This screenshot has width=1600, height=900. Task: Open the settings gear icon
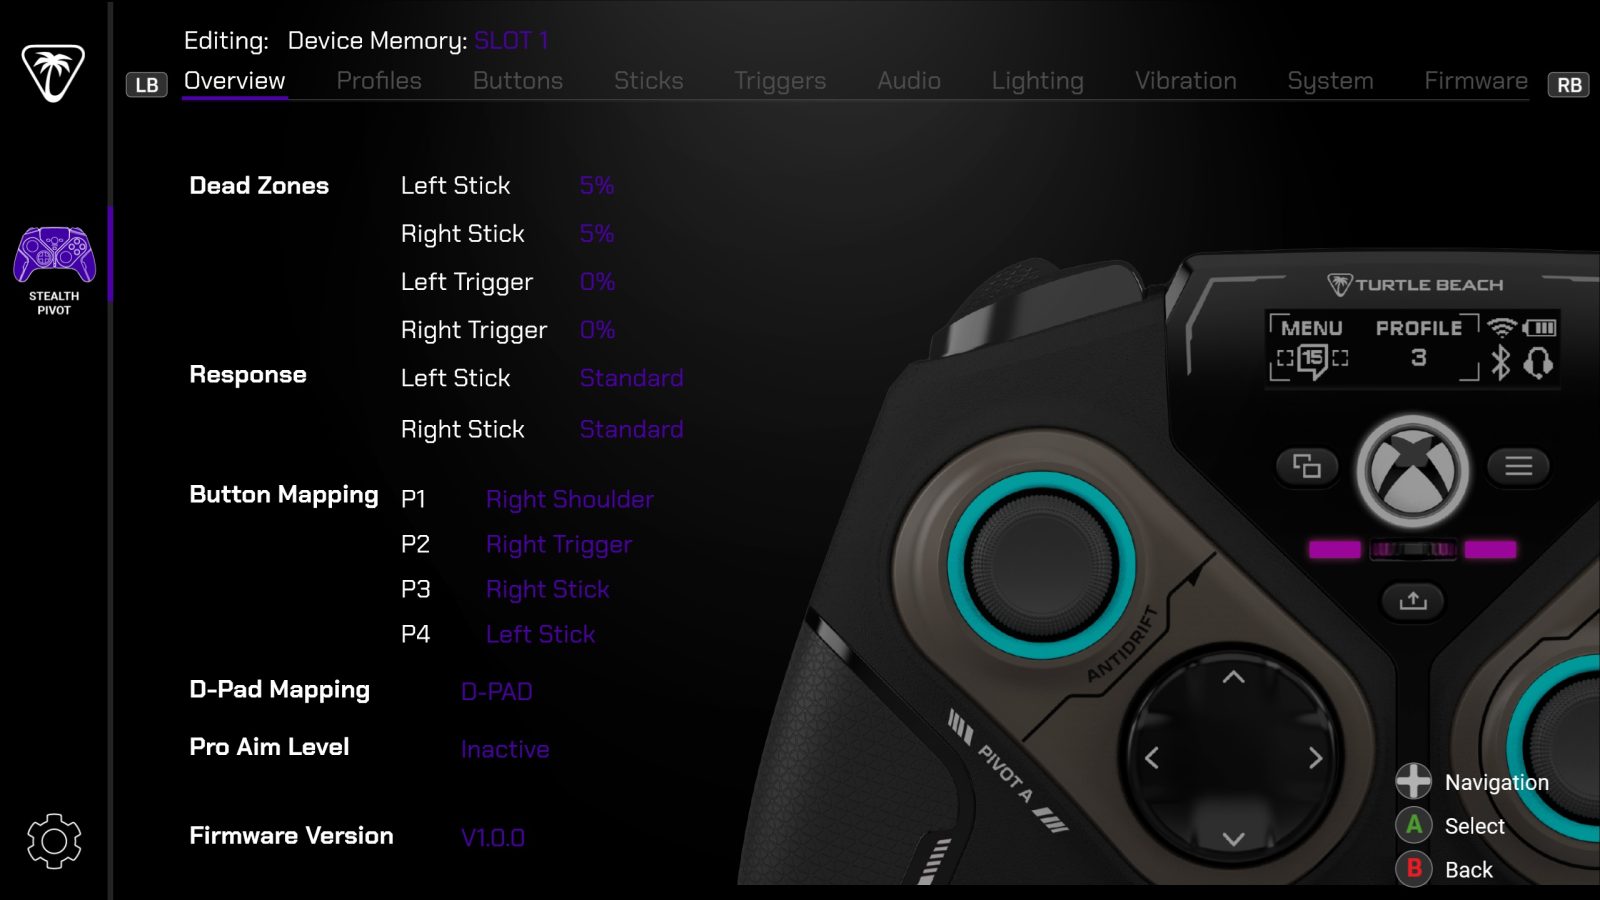tap(54, 841)
